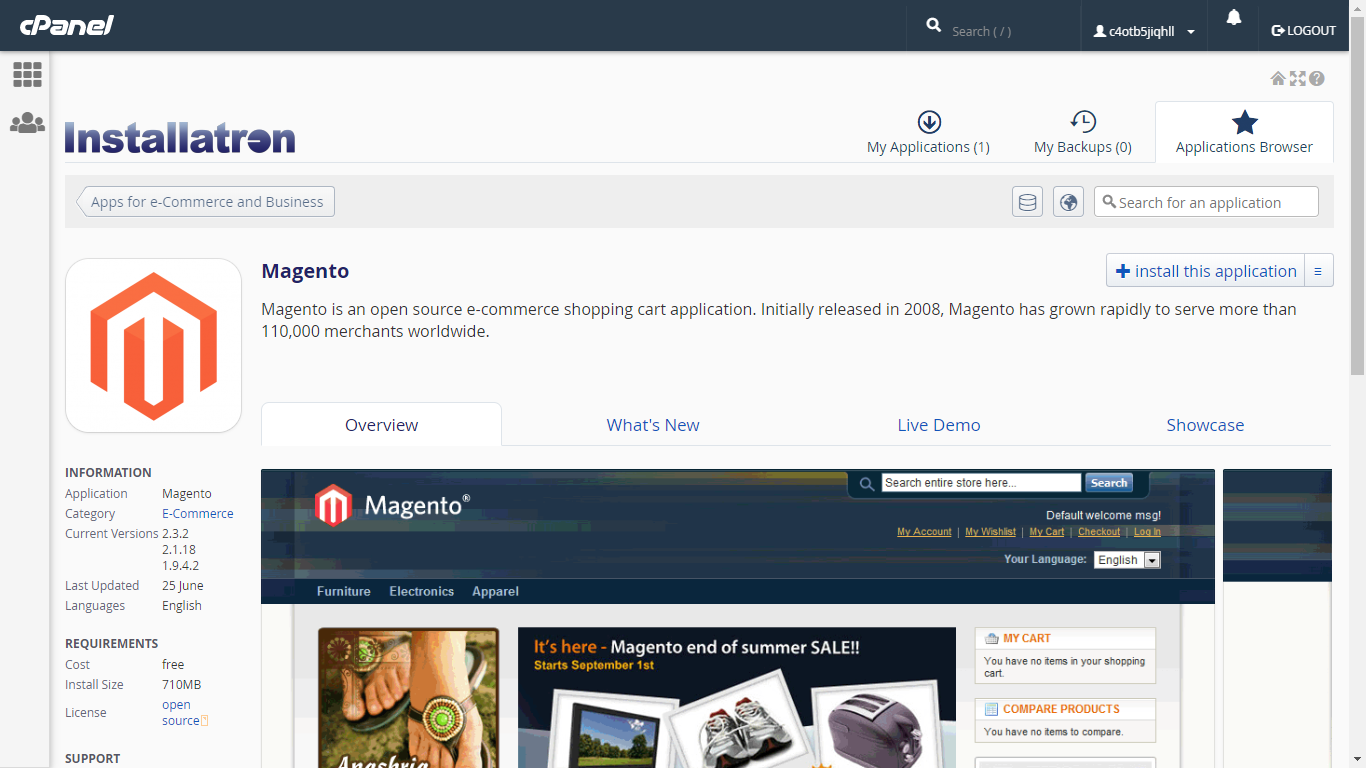Select the Overview tab
Image resolution: width=1366 pixels, height=768 pixels.
coord(381,425)
